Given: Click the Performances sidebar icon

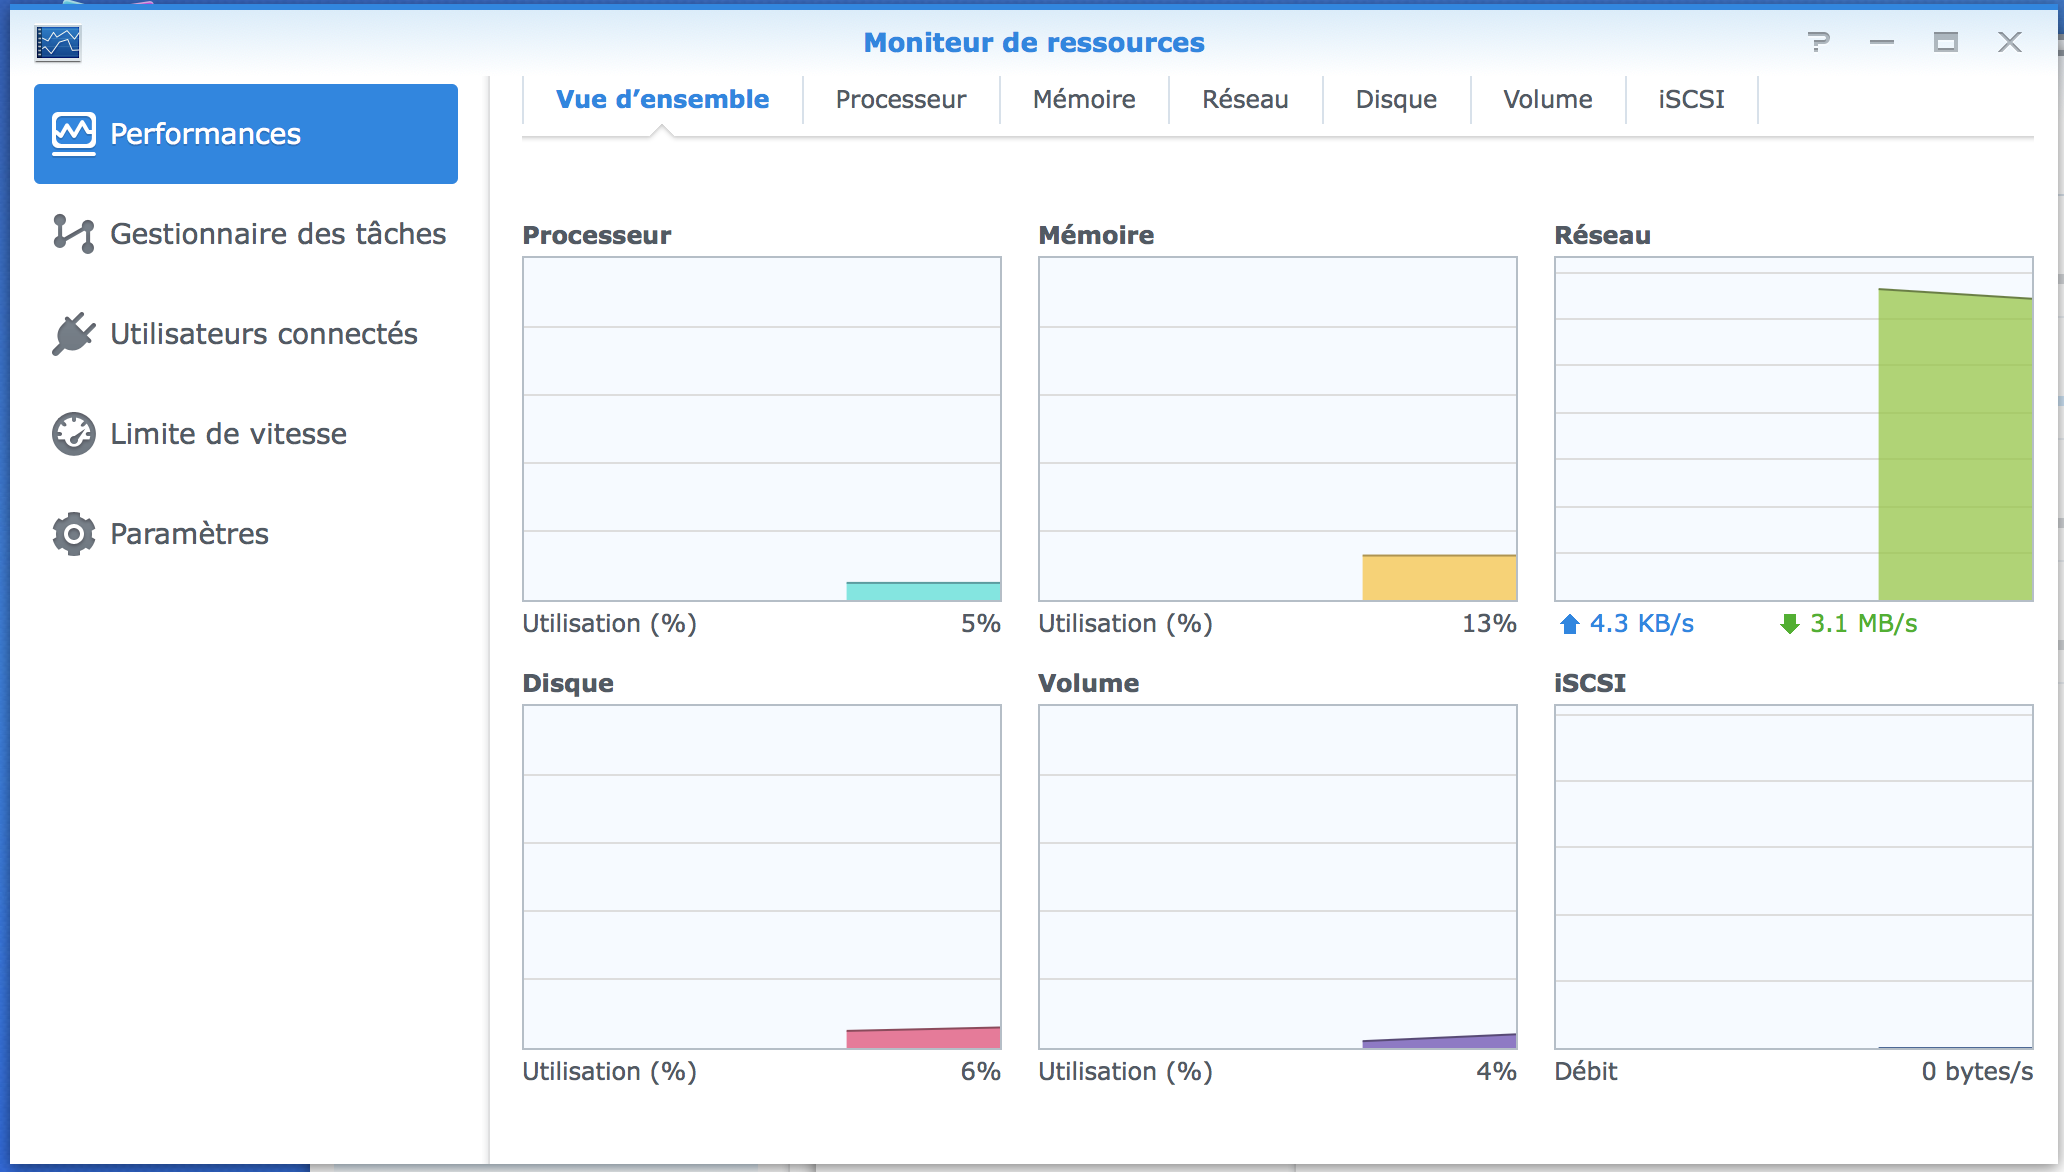Looking at the screenshot, I should (74, 134).
